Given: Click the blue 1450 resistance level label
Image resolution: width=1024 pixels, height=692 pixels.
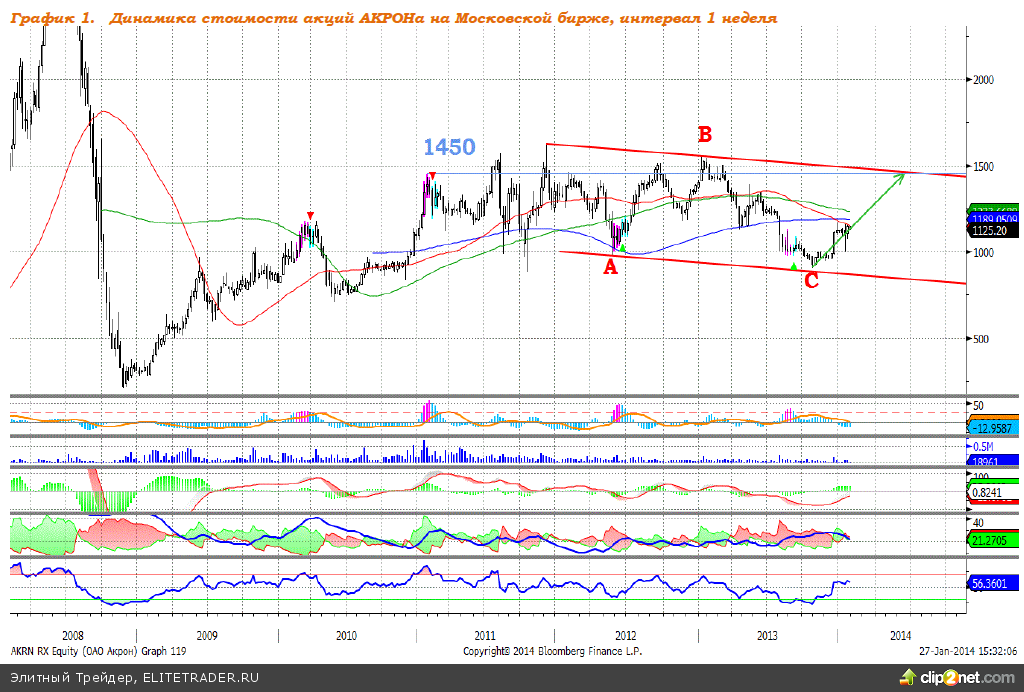Looking at the screenshot, I should point(449,147).
